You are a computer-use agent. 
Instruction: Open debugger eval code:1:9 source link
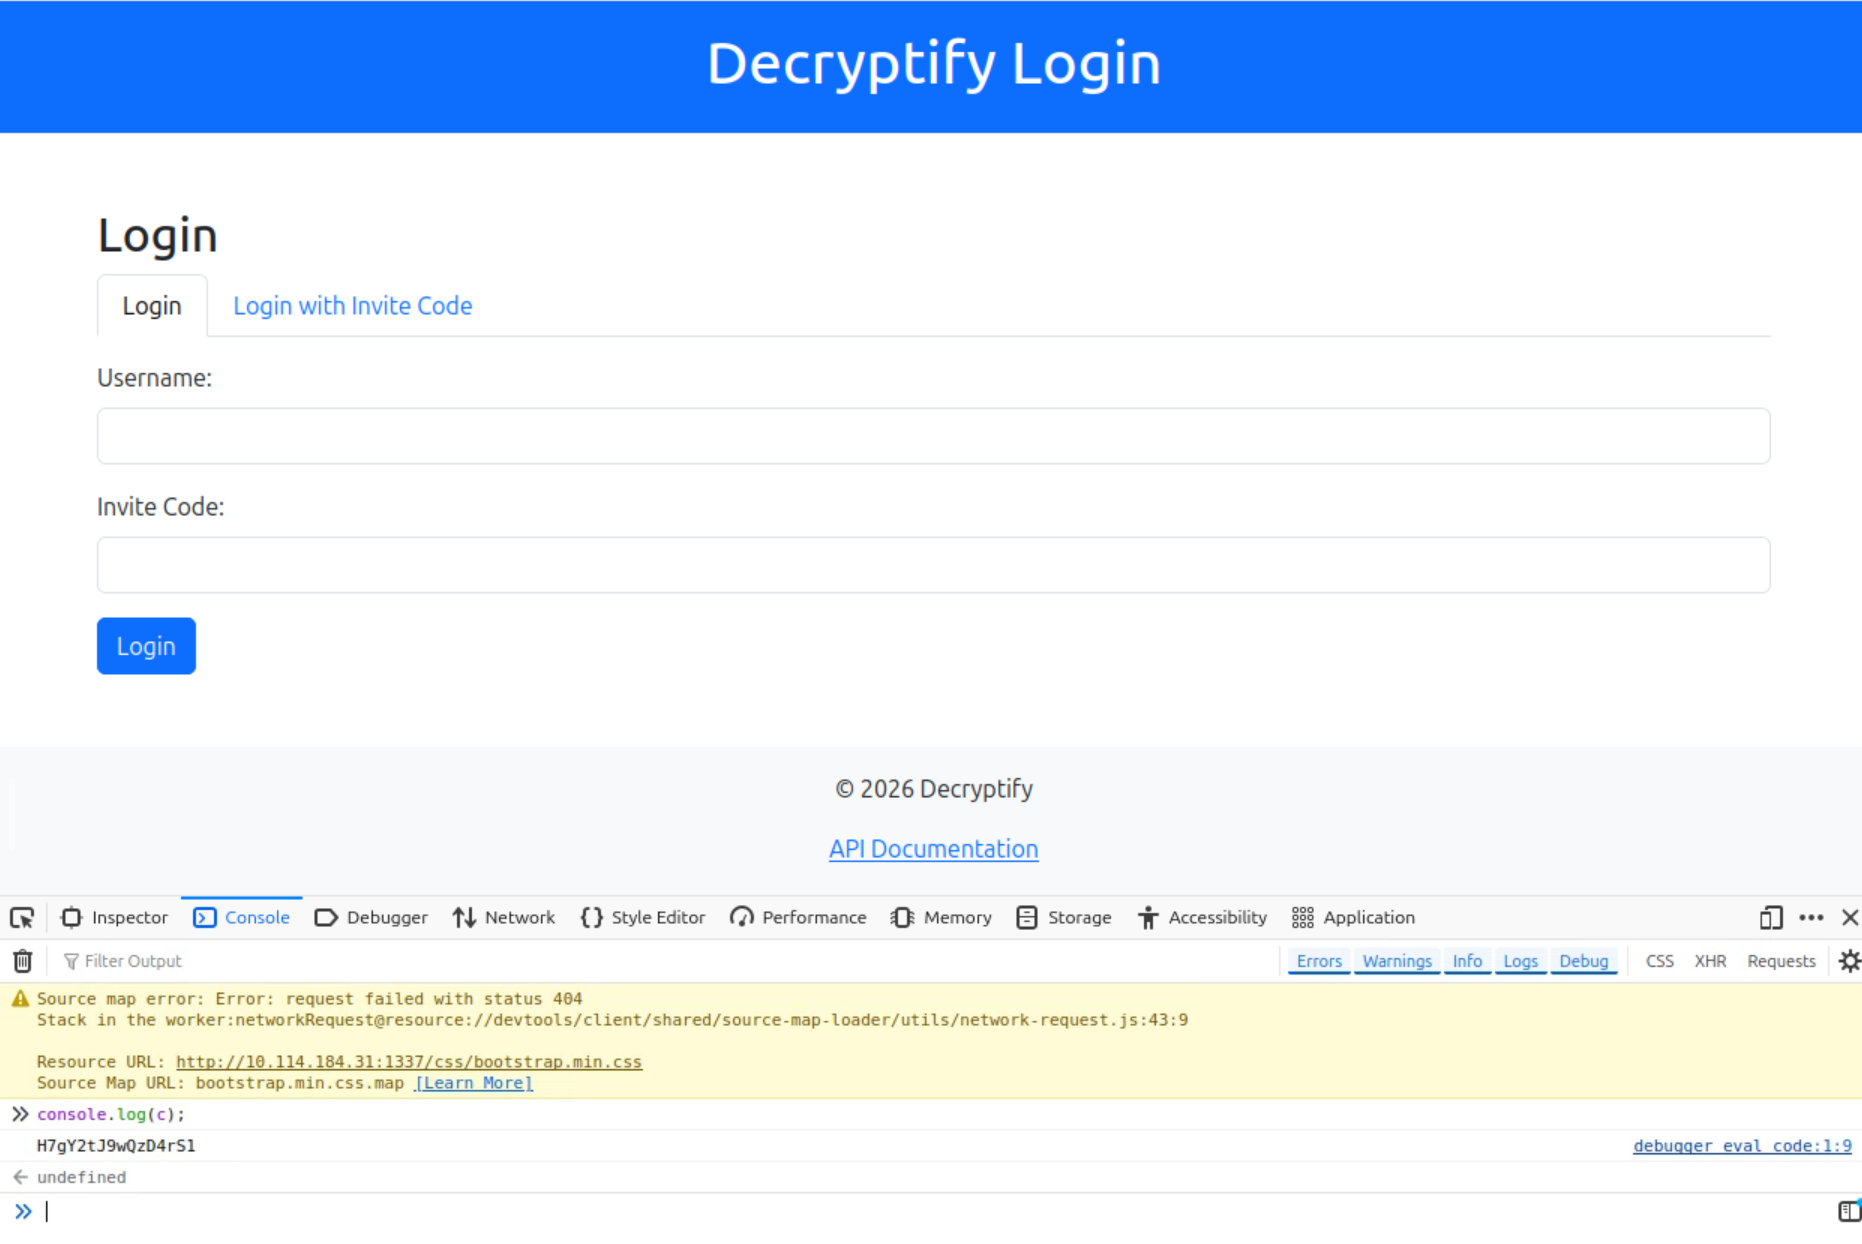click(1742, 1146)
